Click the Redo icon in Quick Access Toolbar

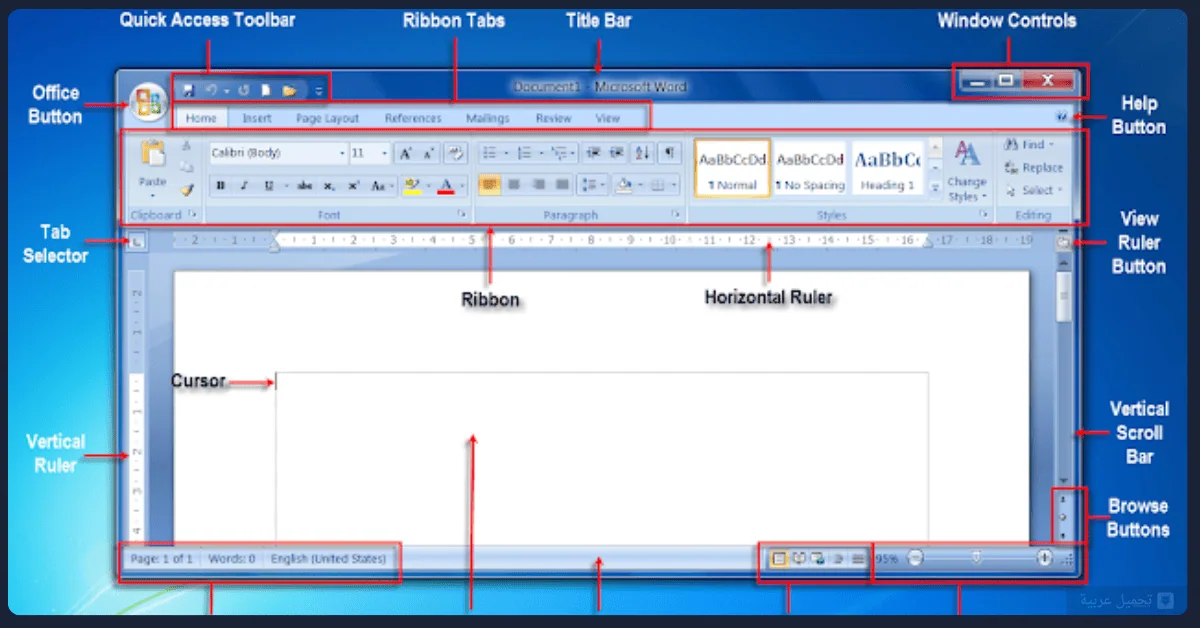pos(243,90)
